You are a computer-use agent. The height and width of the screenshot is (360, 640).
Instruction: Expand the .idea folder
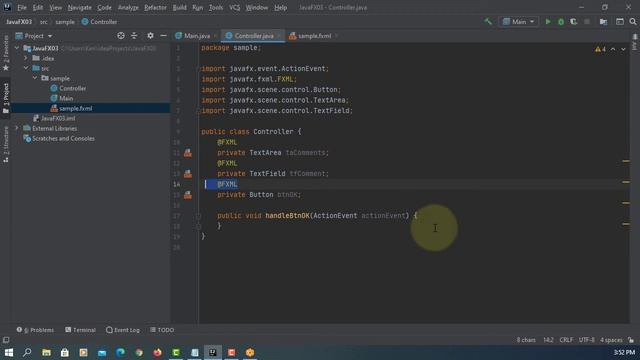coord(26,58)
